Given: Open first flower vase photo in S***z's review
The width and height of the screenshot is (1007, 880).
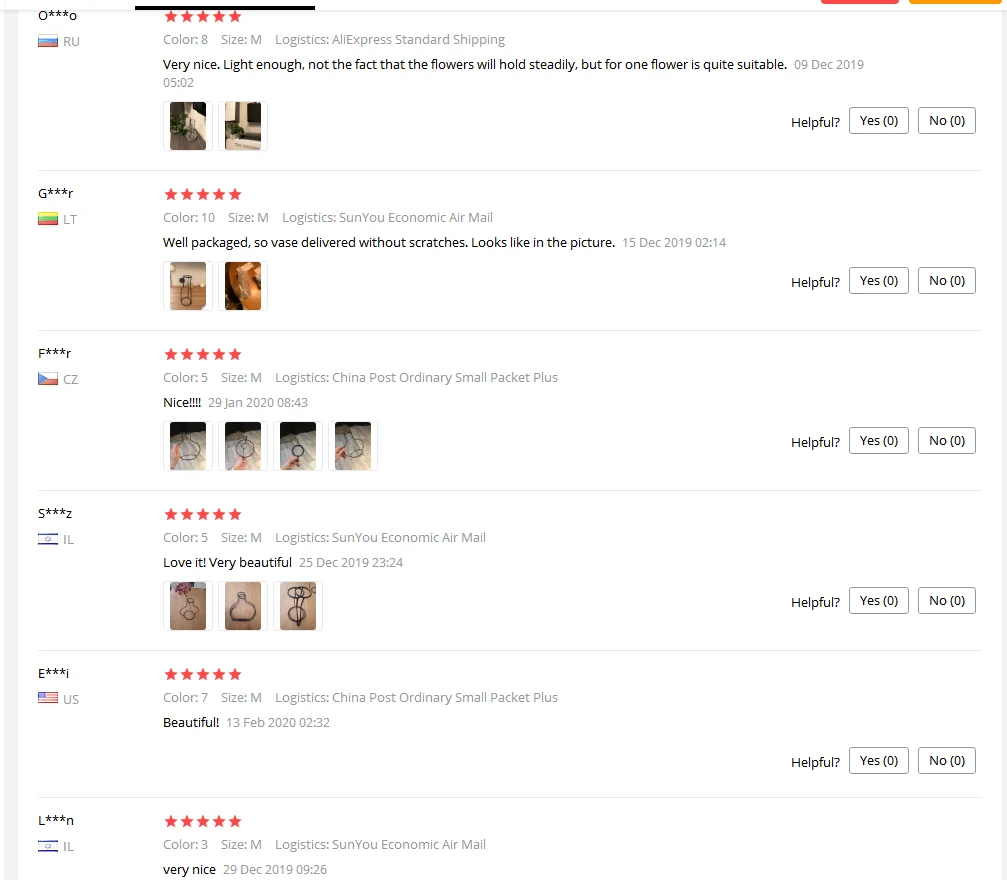Looking at the screenshot, I should click(x=188, y=606).
